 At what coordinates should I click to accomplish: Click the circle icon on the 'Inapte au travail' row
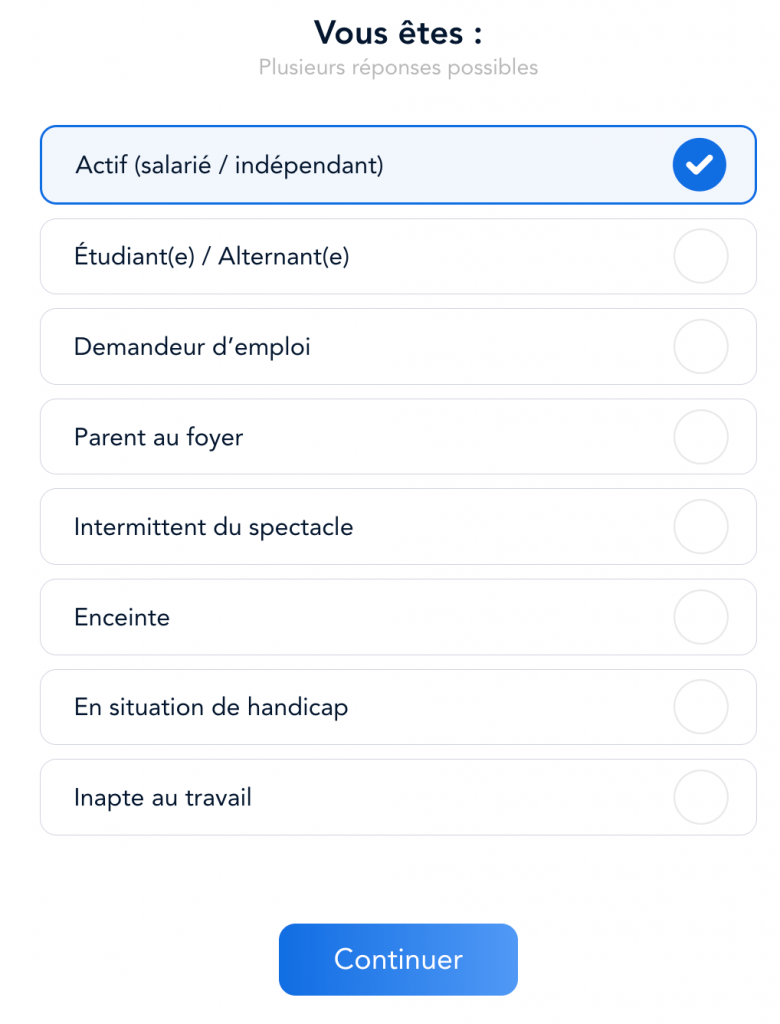tap(700, 796)
